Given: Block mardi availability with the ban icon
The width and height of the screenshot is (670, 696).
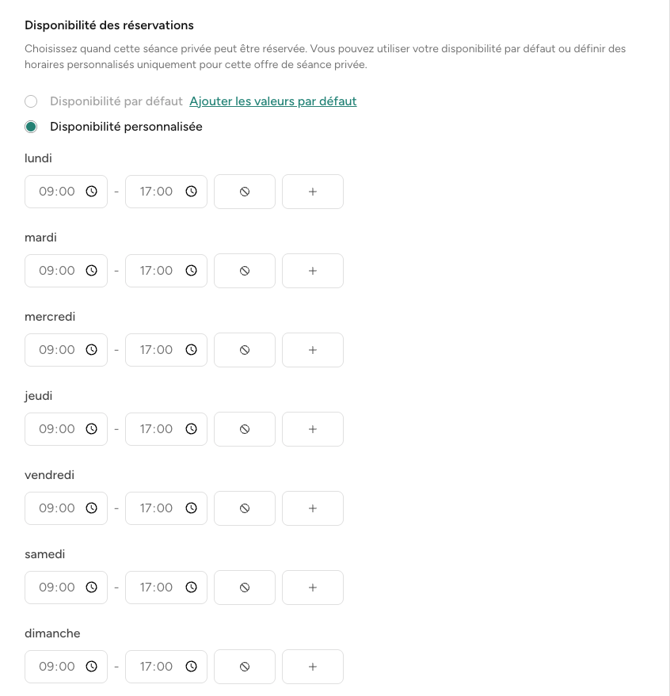Looking at the screenshot, I should 244,271.
